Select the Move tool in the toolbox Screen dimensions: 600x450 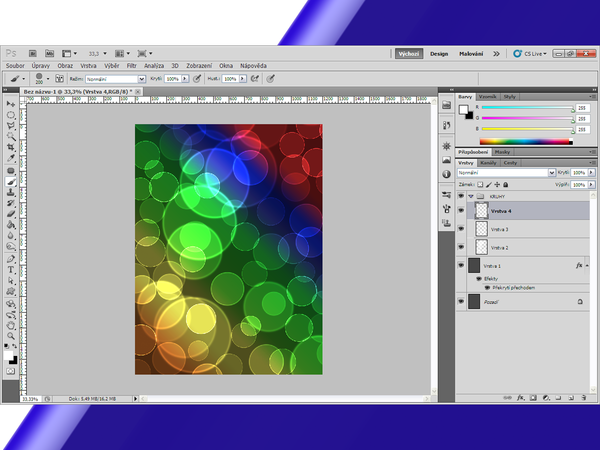pyautogui.click(x=11, y=103)
